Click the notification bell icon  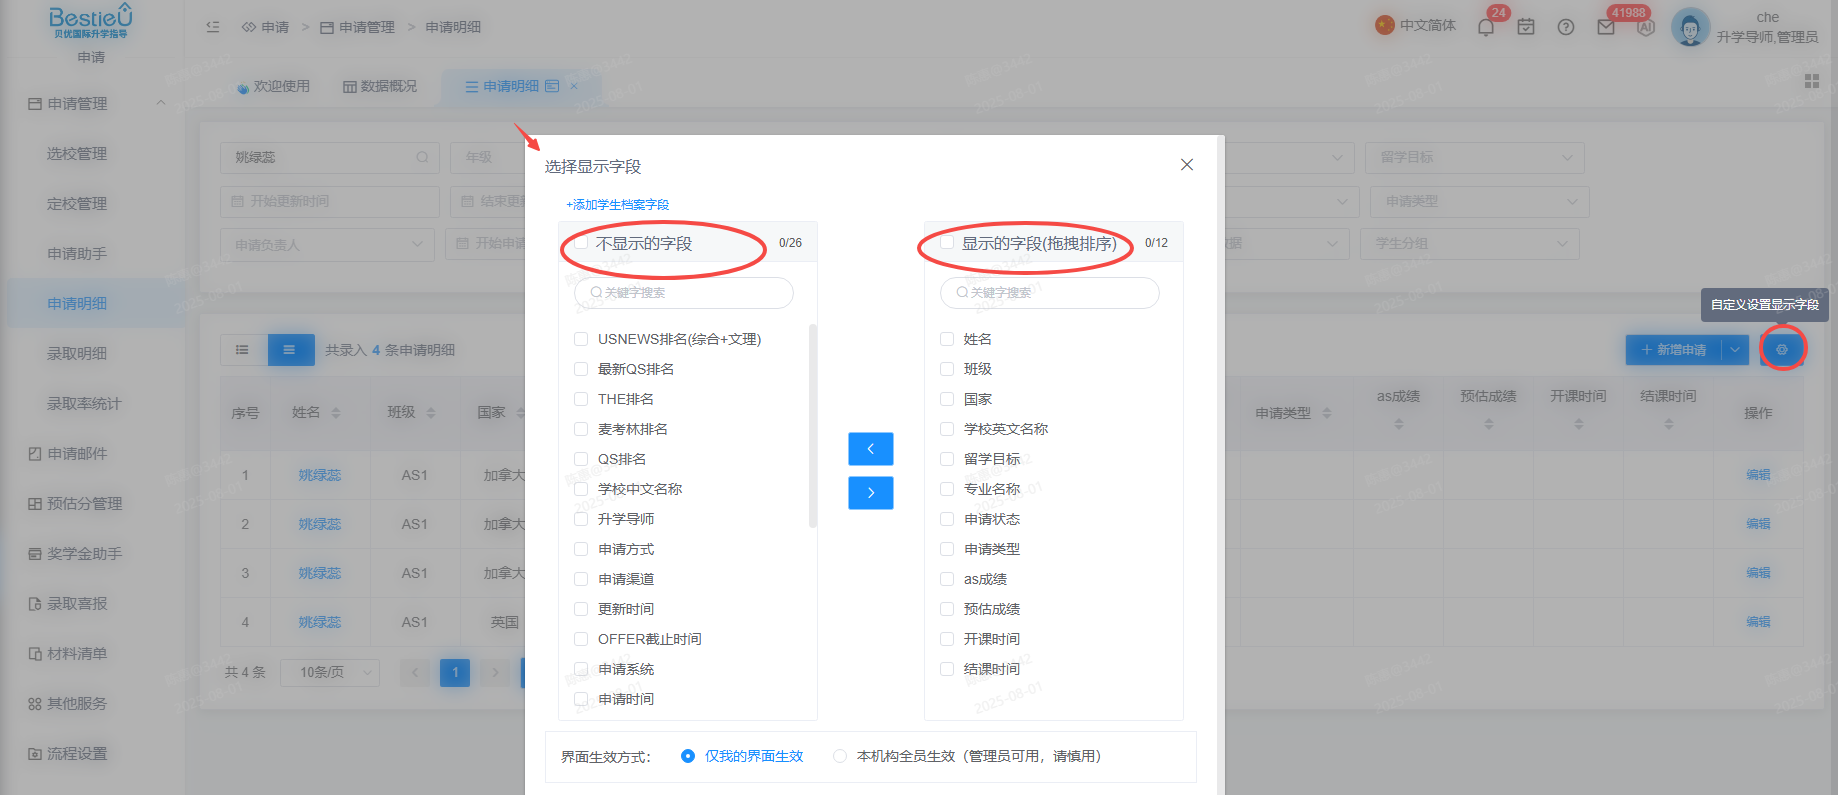tap(1486, 27)
